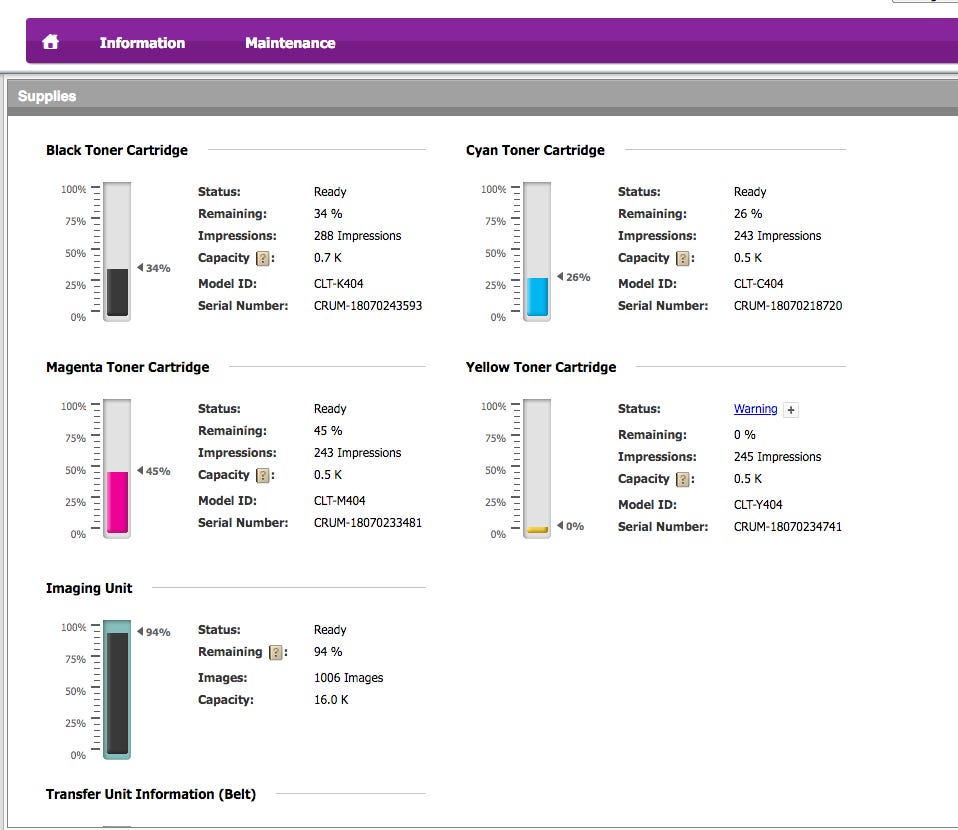
Task: Click the cyan toner level gauge
Action: (537, 252)
